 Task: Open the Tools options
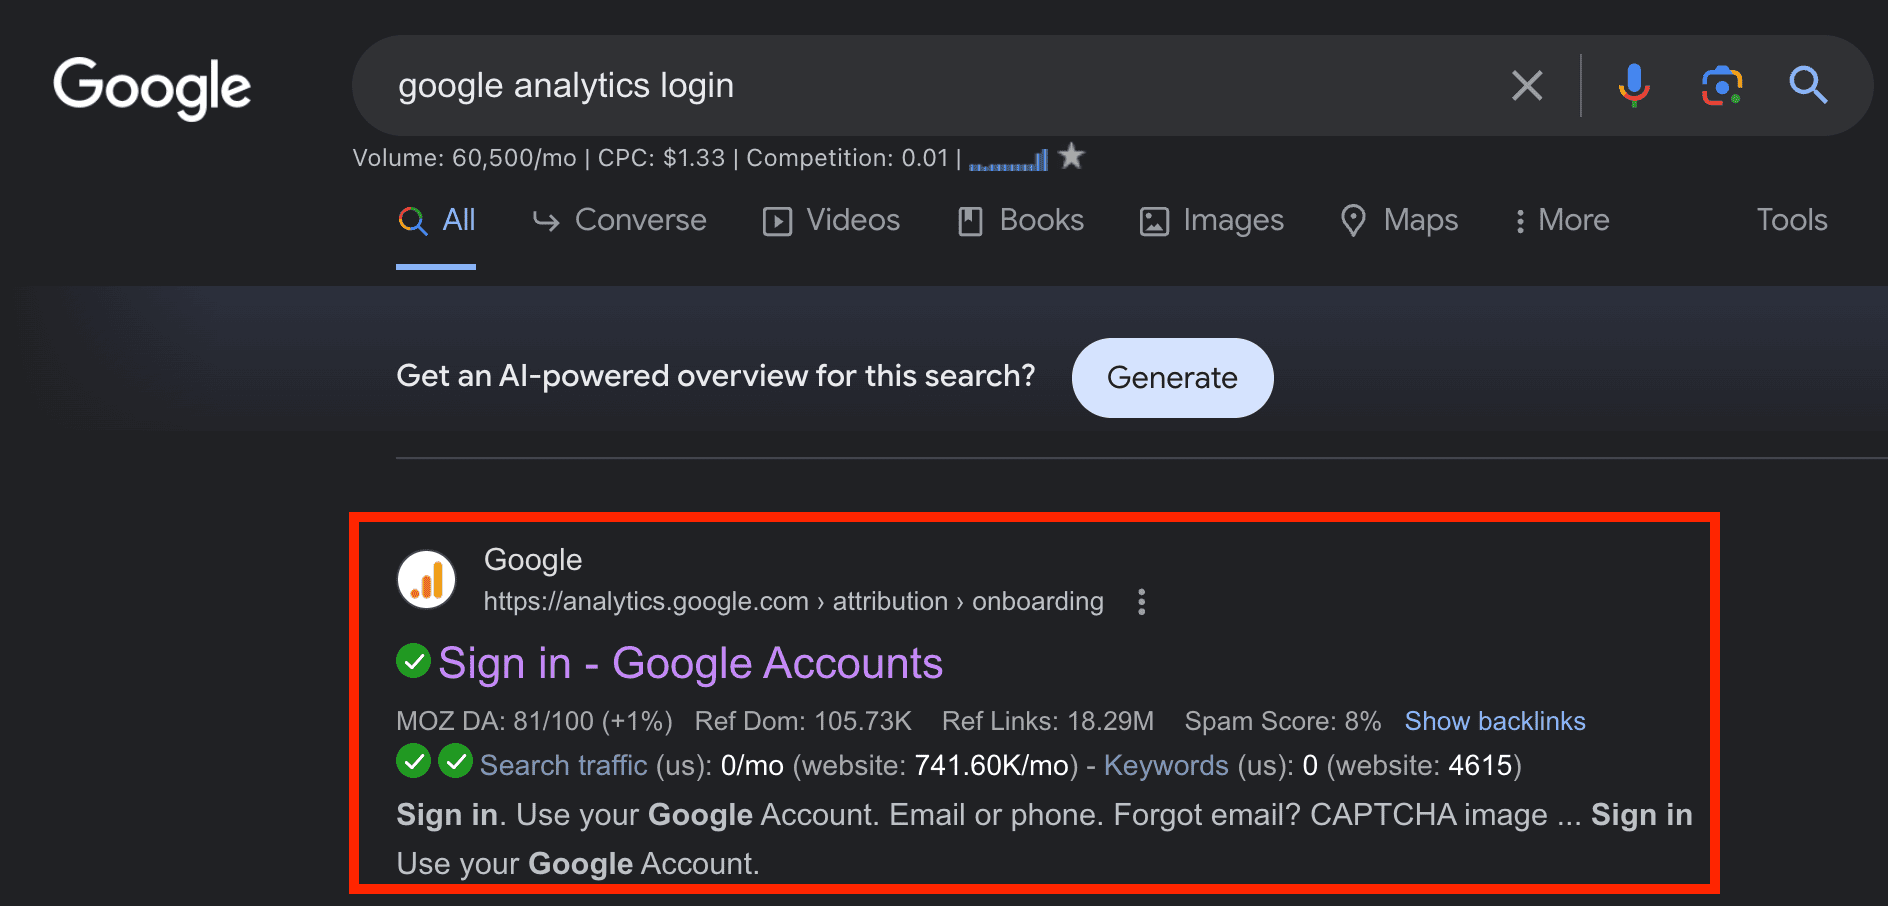point(1792,220)
